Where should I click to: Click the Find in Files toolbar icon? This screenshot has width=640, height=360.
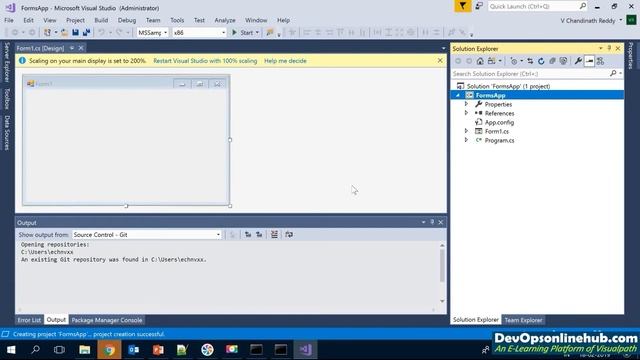tap(270, 32)
